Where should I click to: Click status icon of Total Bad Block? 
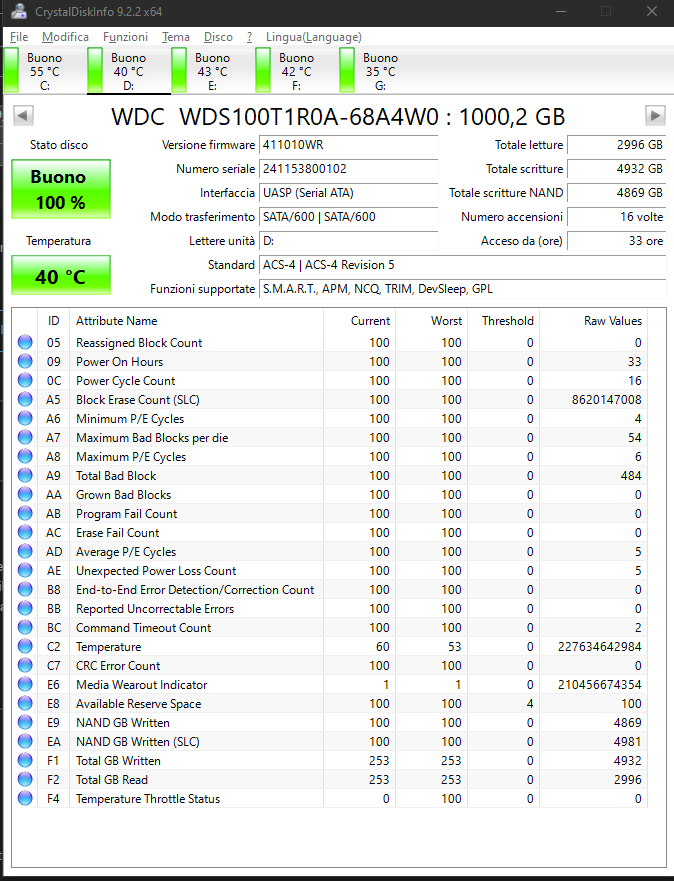pyautogui.click(x=25, y=475)
